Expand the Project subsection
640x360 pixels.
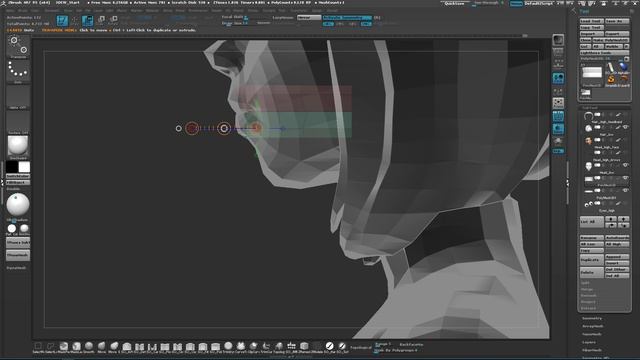(x=588, y=302)
